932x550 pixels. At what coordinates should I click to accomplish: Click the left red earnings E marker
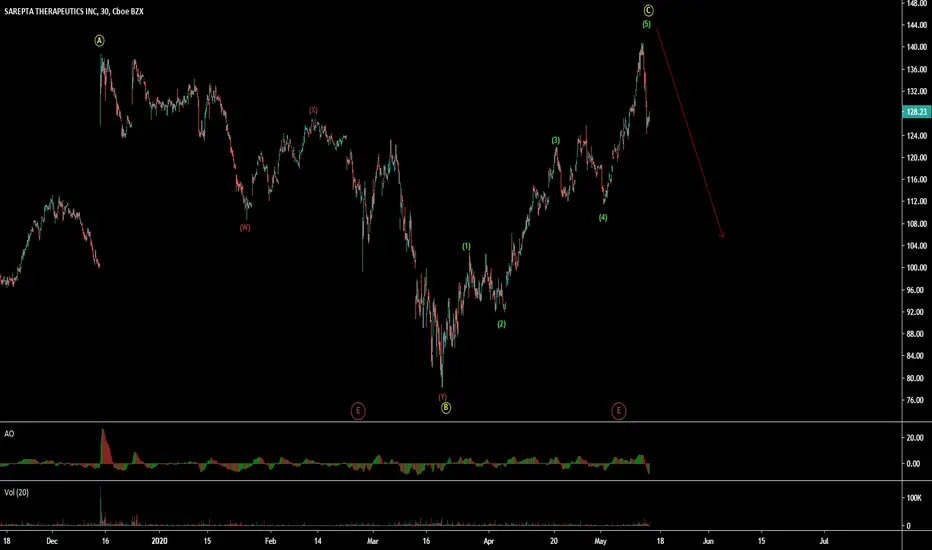(x=358, y=411)
